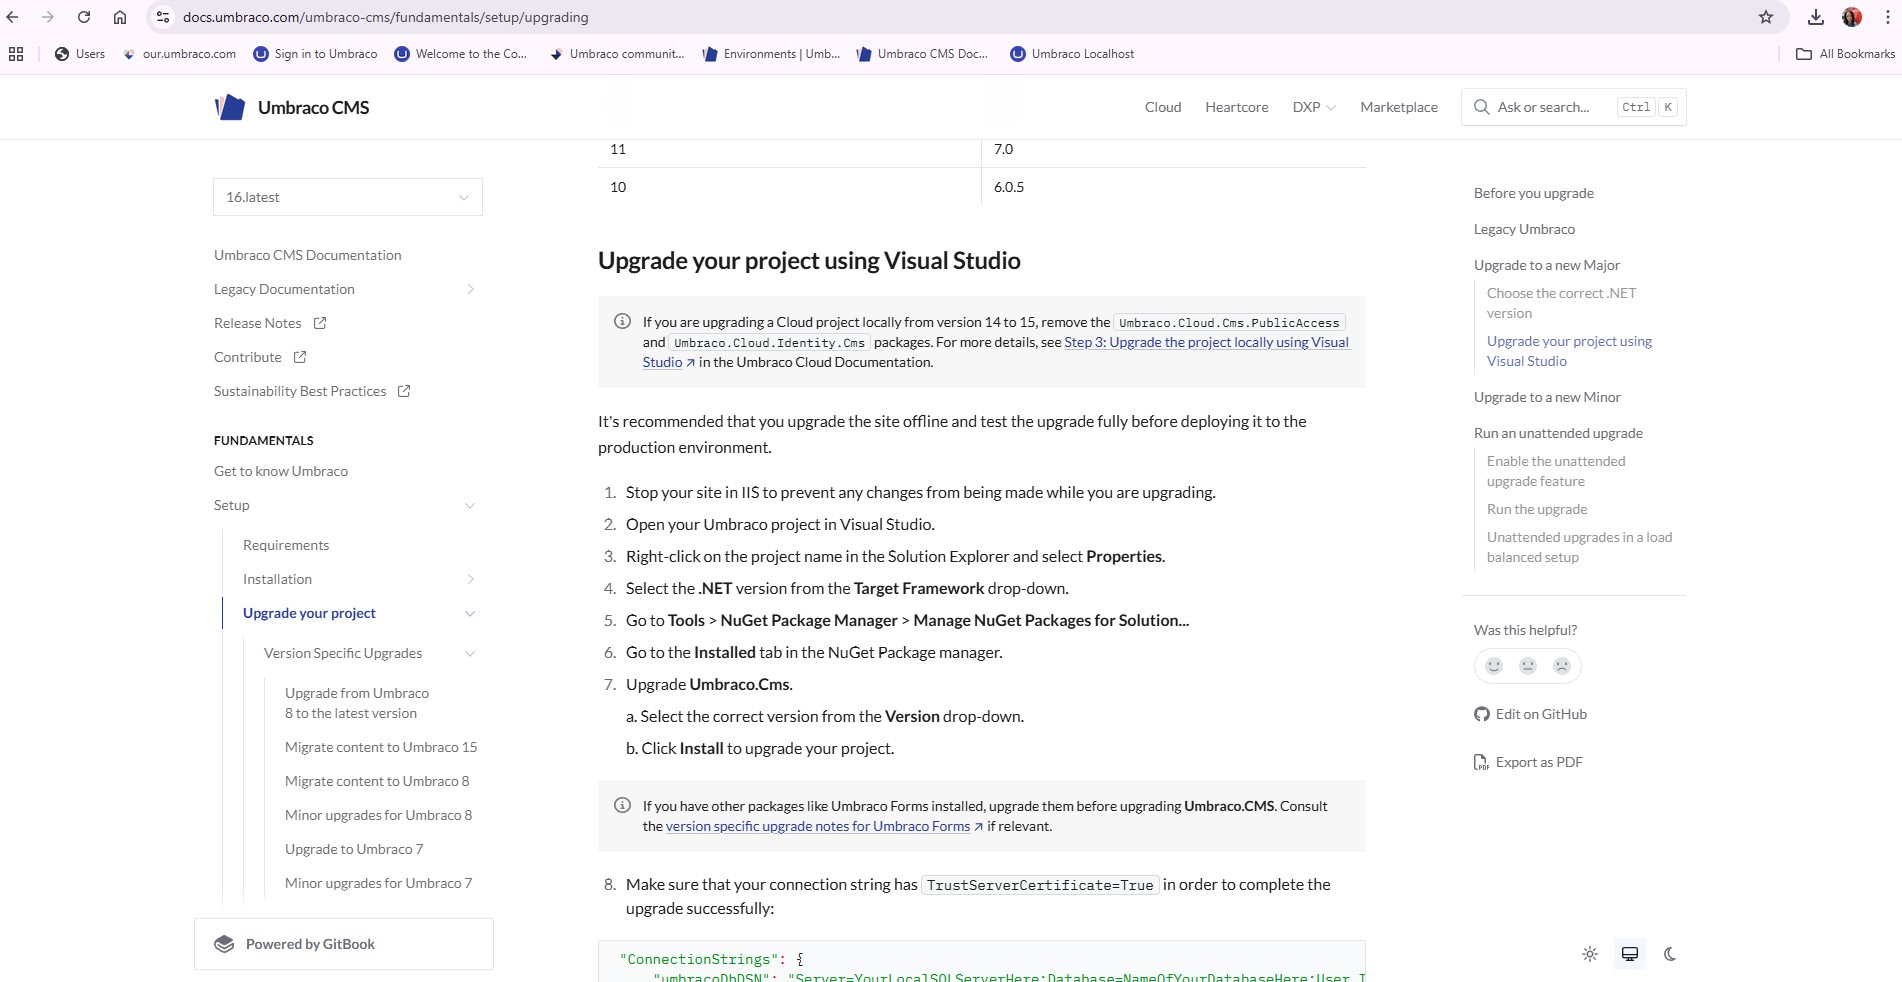Switch to dark theme moon icon
The height and width of the screenshot is (982, 1902).
click(x=1670, y=954)
